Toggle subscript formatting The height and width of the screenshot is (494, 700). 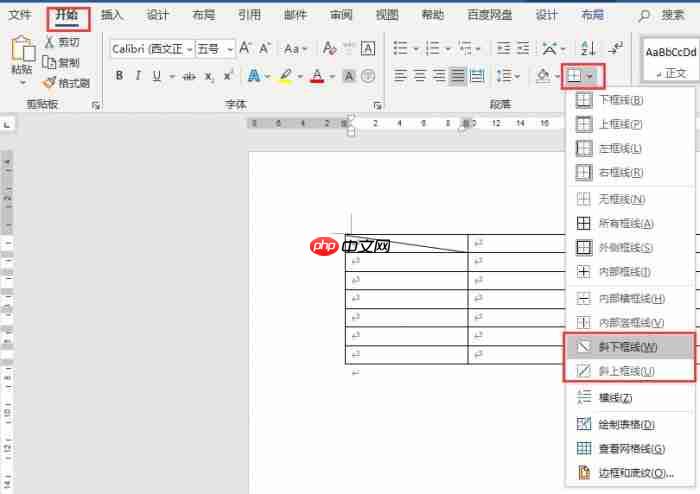coord(209,76)
